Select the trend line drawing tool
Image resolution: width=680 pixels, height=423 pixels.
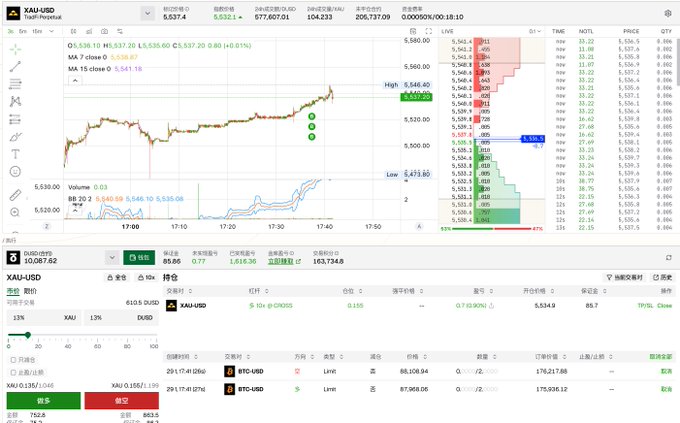point(15,66)
